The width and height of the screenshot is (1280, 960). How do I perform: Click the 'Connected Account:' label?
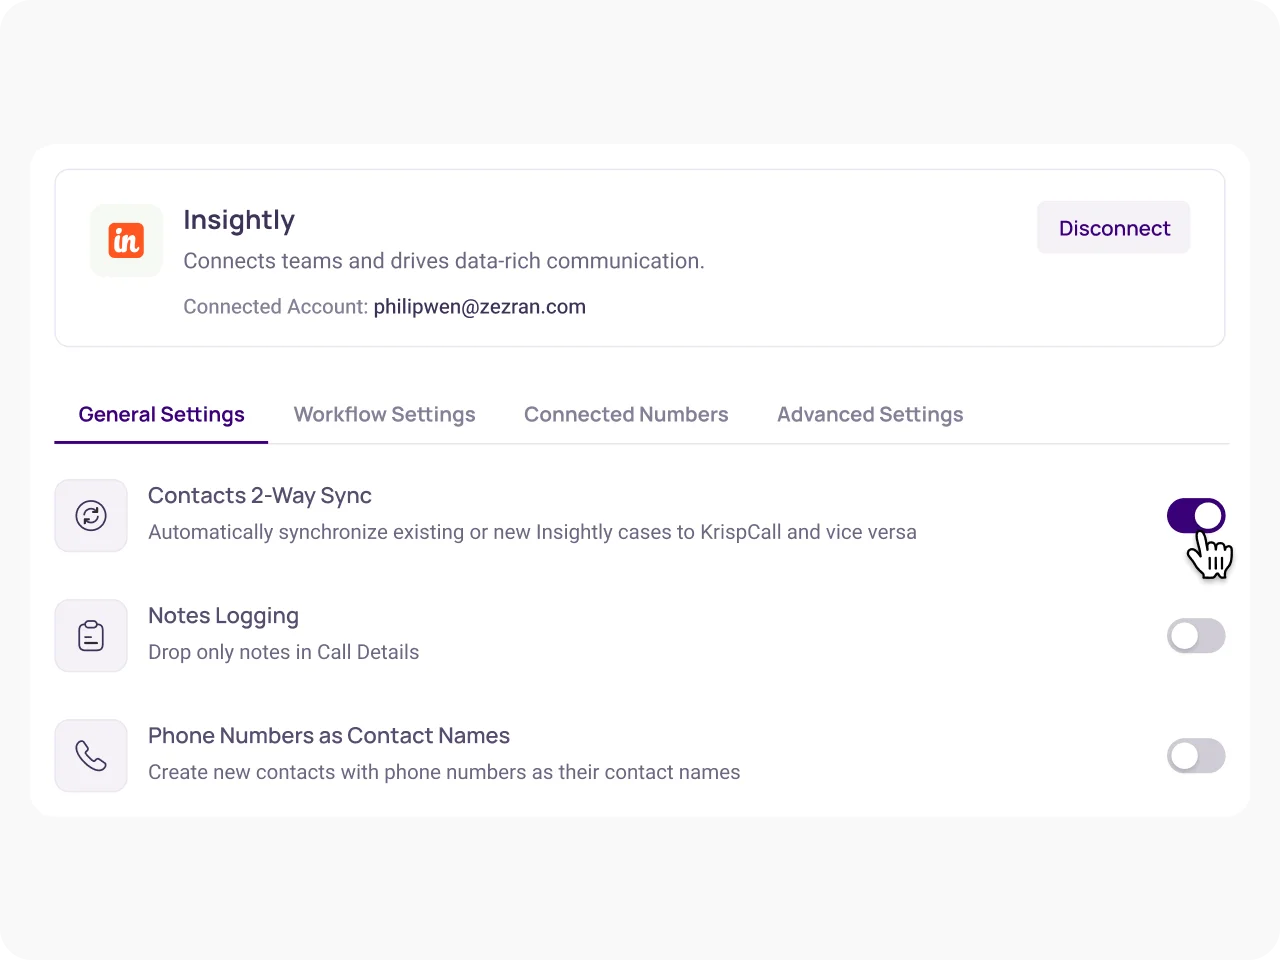(x=276, y=307)
